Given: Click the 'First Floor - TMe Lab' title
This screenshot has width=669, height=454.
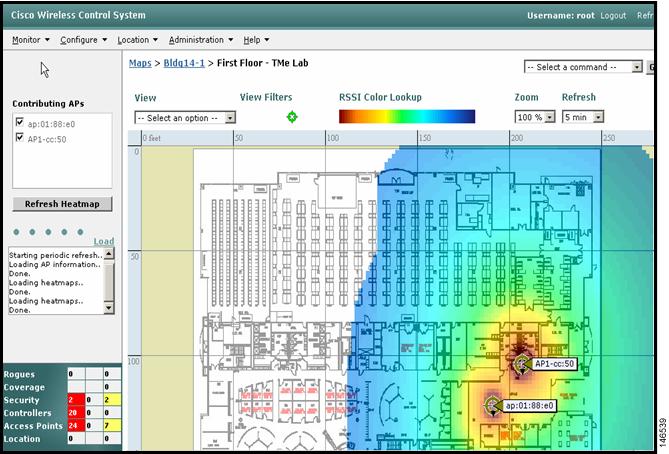Looking at the screenshot, I should 262,63.
